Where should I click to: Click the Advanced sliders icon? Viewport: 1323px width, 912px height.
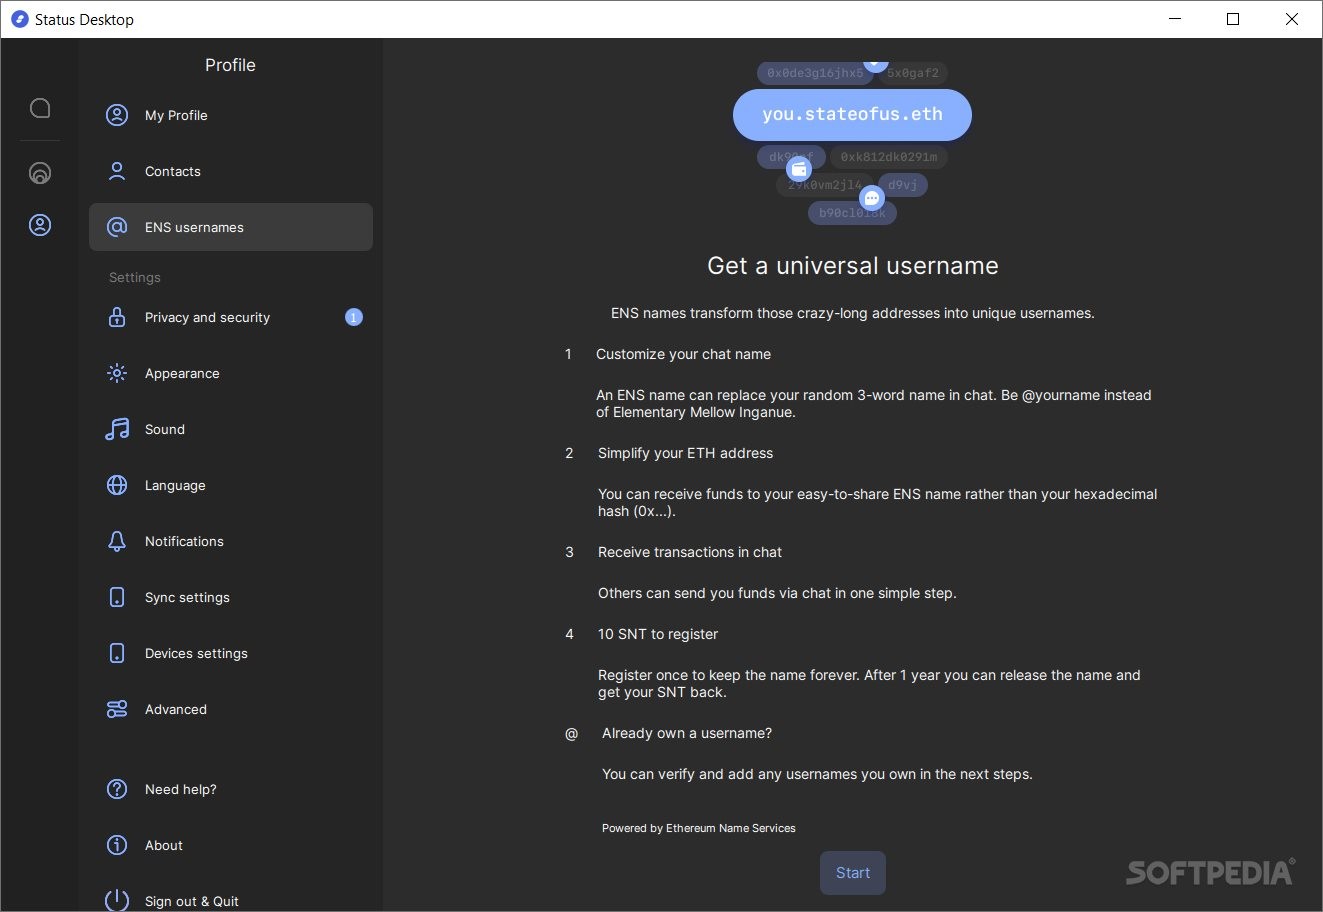click(117, 709)
